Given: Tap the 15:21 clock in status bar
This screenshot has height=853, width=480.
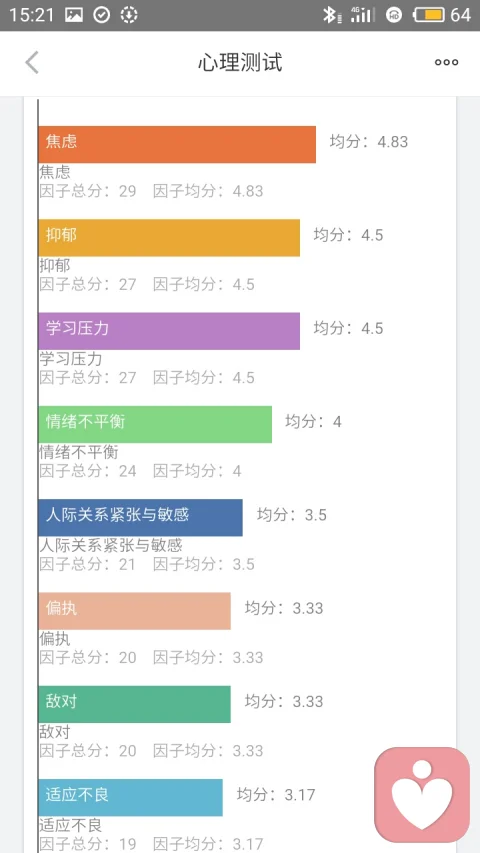Looking at the screenshot, I should (x=32, y=15).
